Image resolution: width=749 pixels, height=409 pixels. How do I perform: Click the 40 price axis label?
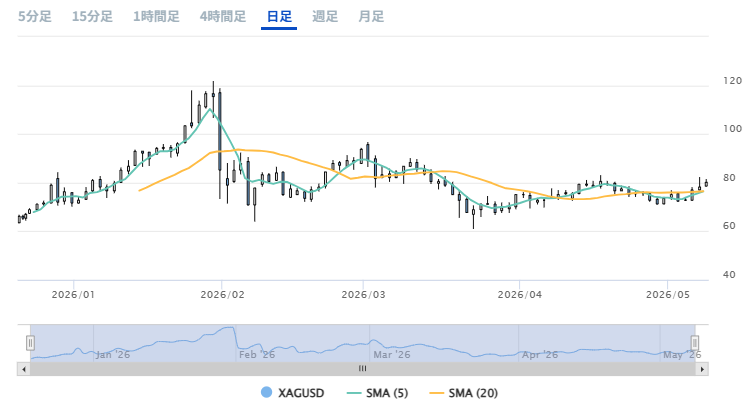click(x=729, y=275)
